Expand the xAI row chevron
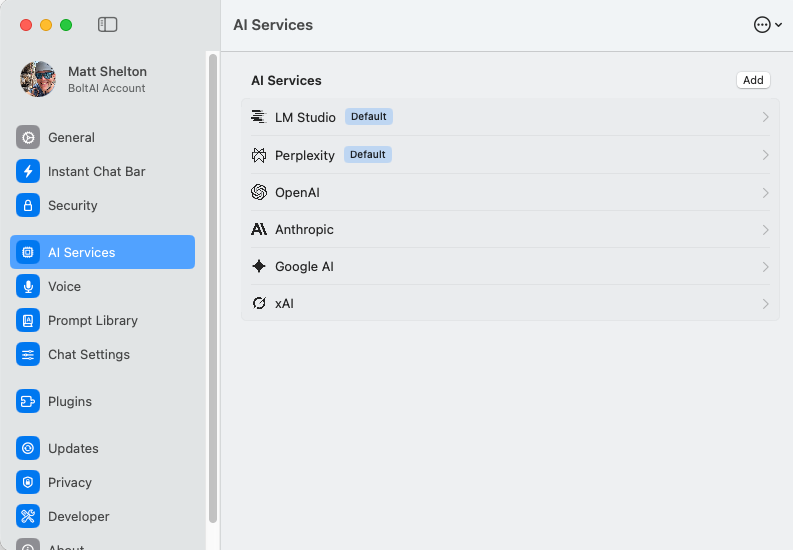The image size is (793, 550). pos(765,303)
